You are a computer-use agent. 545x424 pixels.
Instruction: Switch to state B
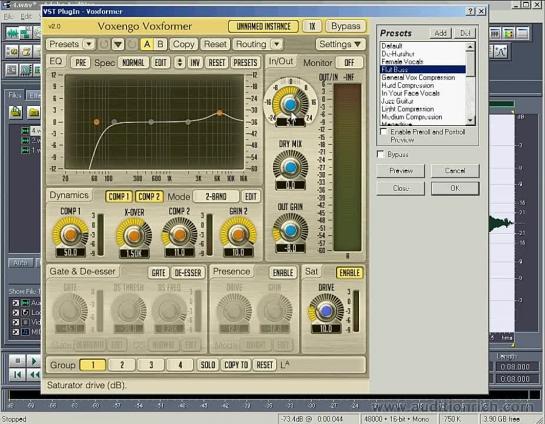tap(160, 44)
